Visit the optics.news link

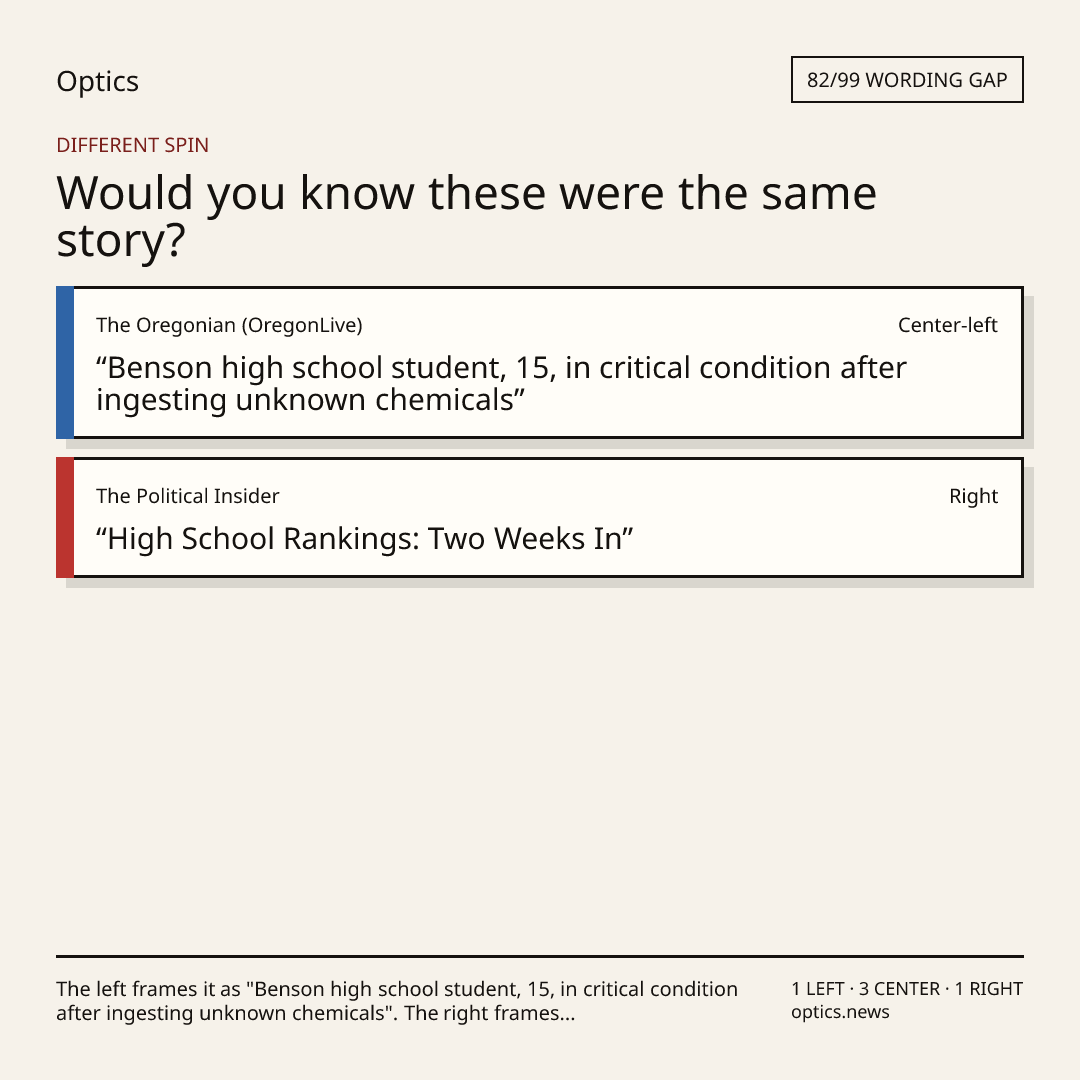pyautogui.click(x=840, y=1012)
